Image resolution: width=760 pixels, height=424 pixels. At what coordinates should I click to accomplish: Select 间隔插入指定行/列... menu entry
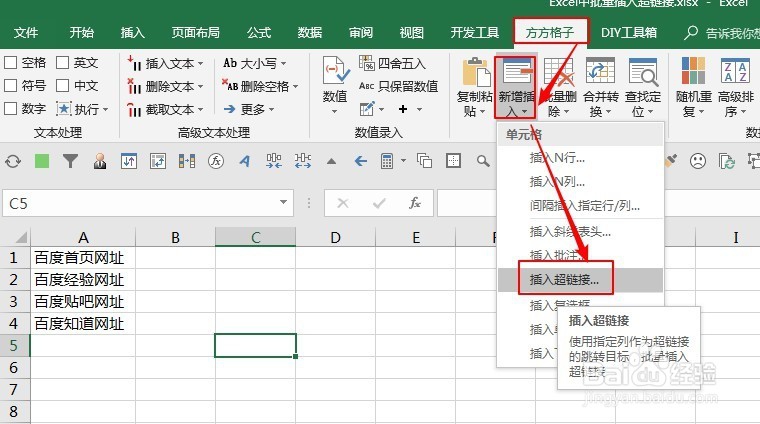pos(580,206)
